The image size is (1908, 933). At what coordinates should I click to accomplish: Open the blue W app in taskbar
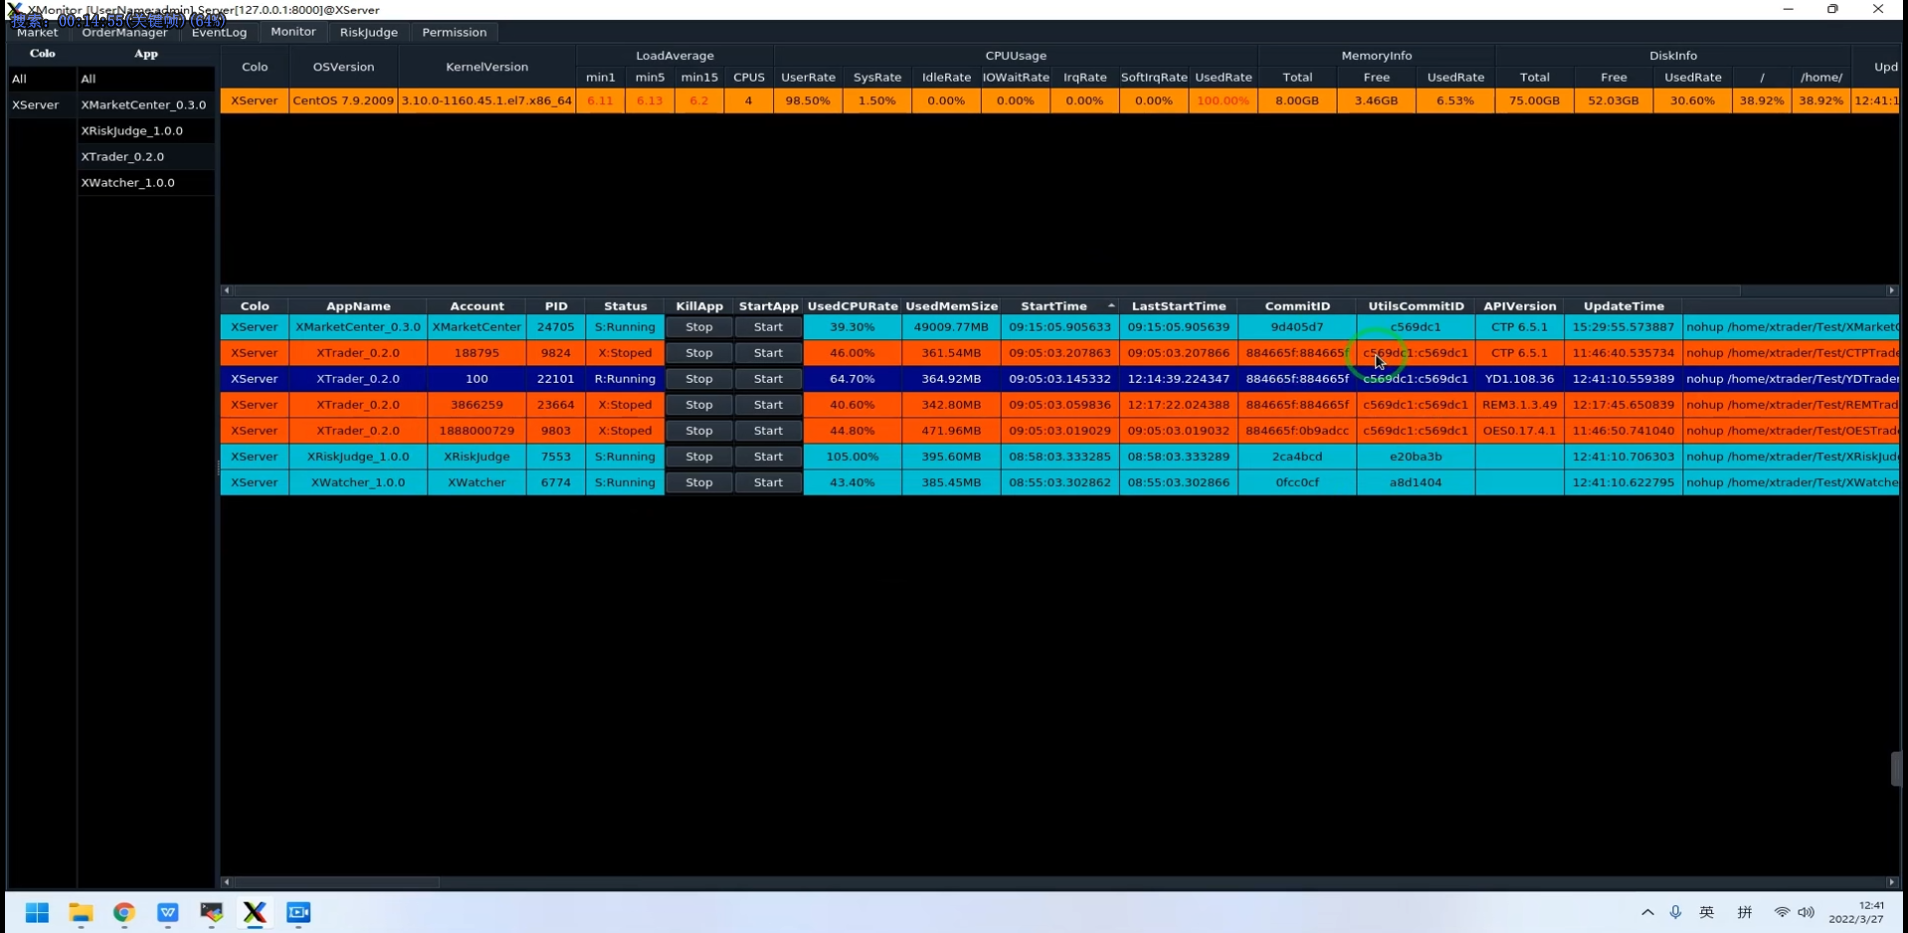pos(168,912)
